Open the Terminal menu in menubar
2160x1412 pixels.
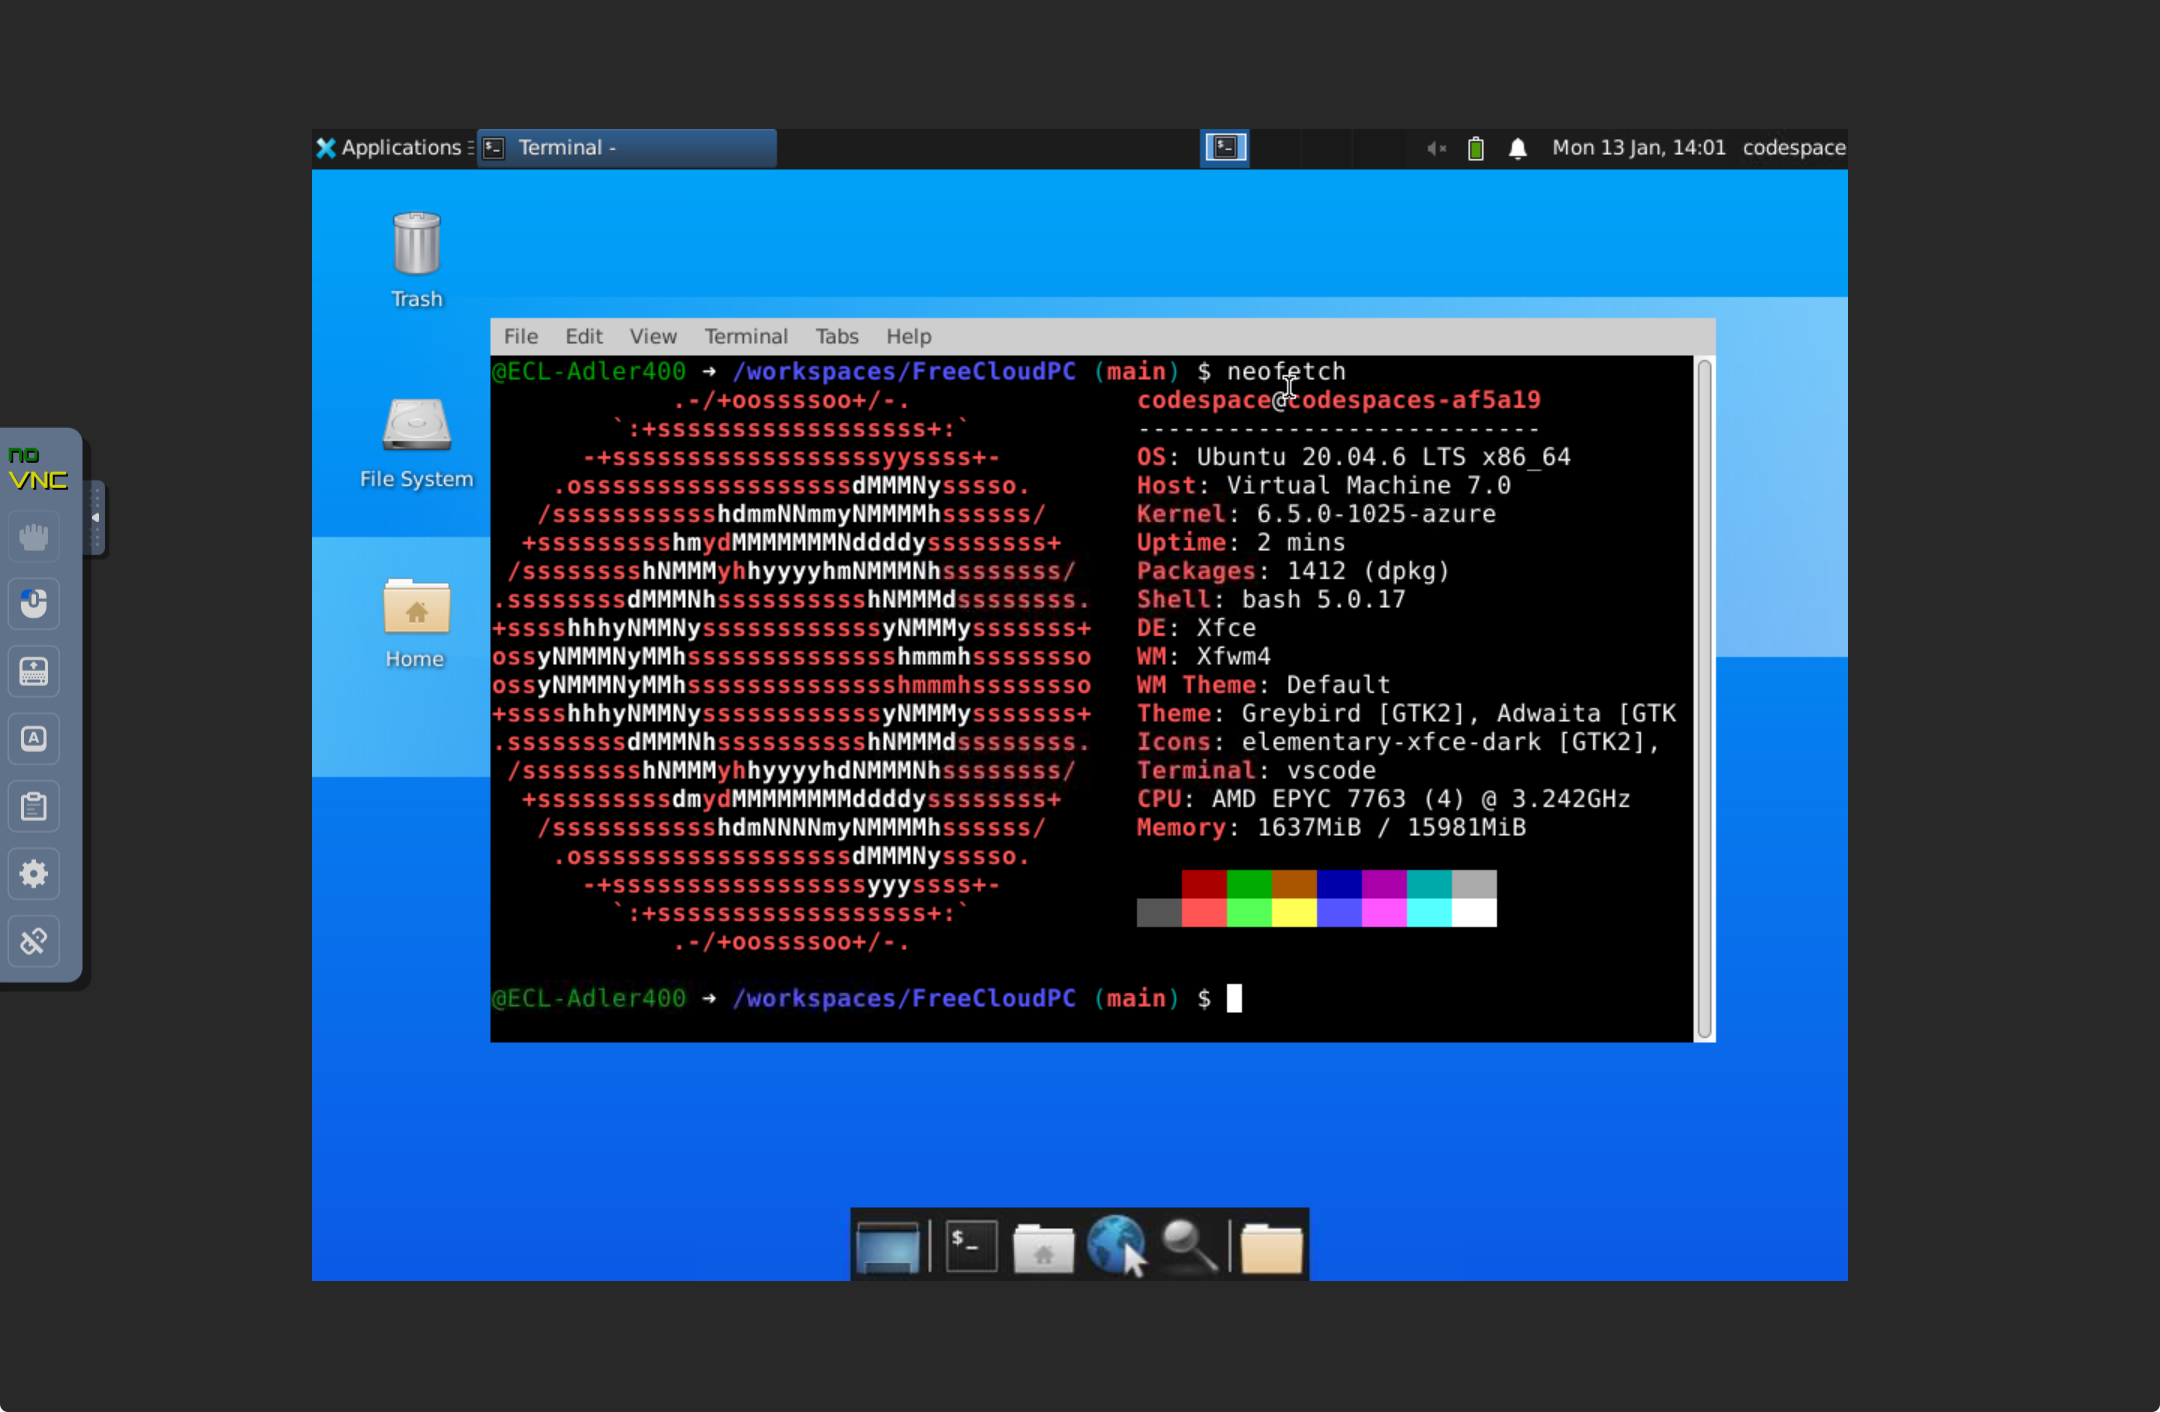click(x=746, y=337)
